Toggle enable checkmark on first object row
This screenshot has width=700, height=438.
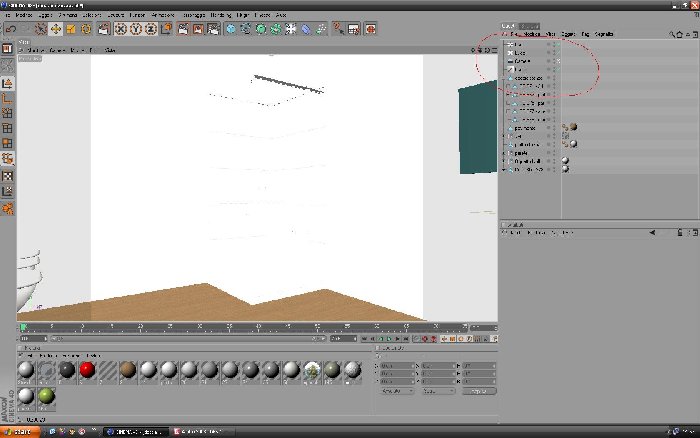pos(558,44)
